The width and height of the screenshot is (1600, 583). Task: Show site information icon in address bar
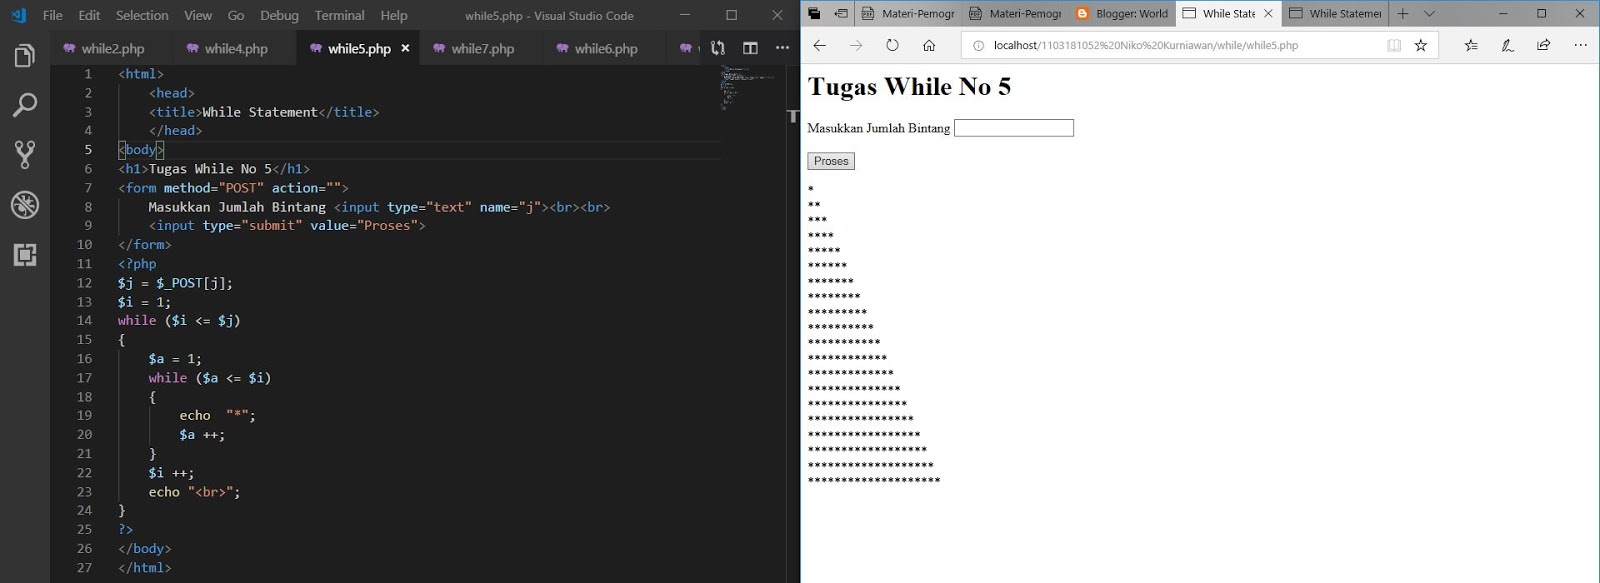[x=978, y=45]
